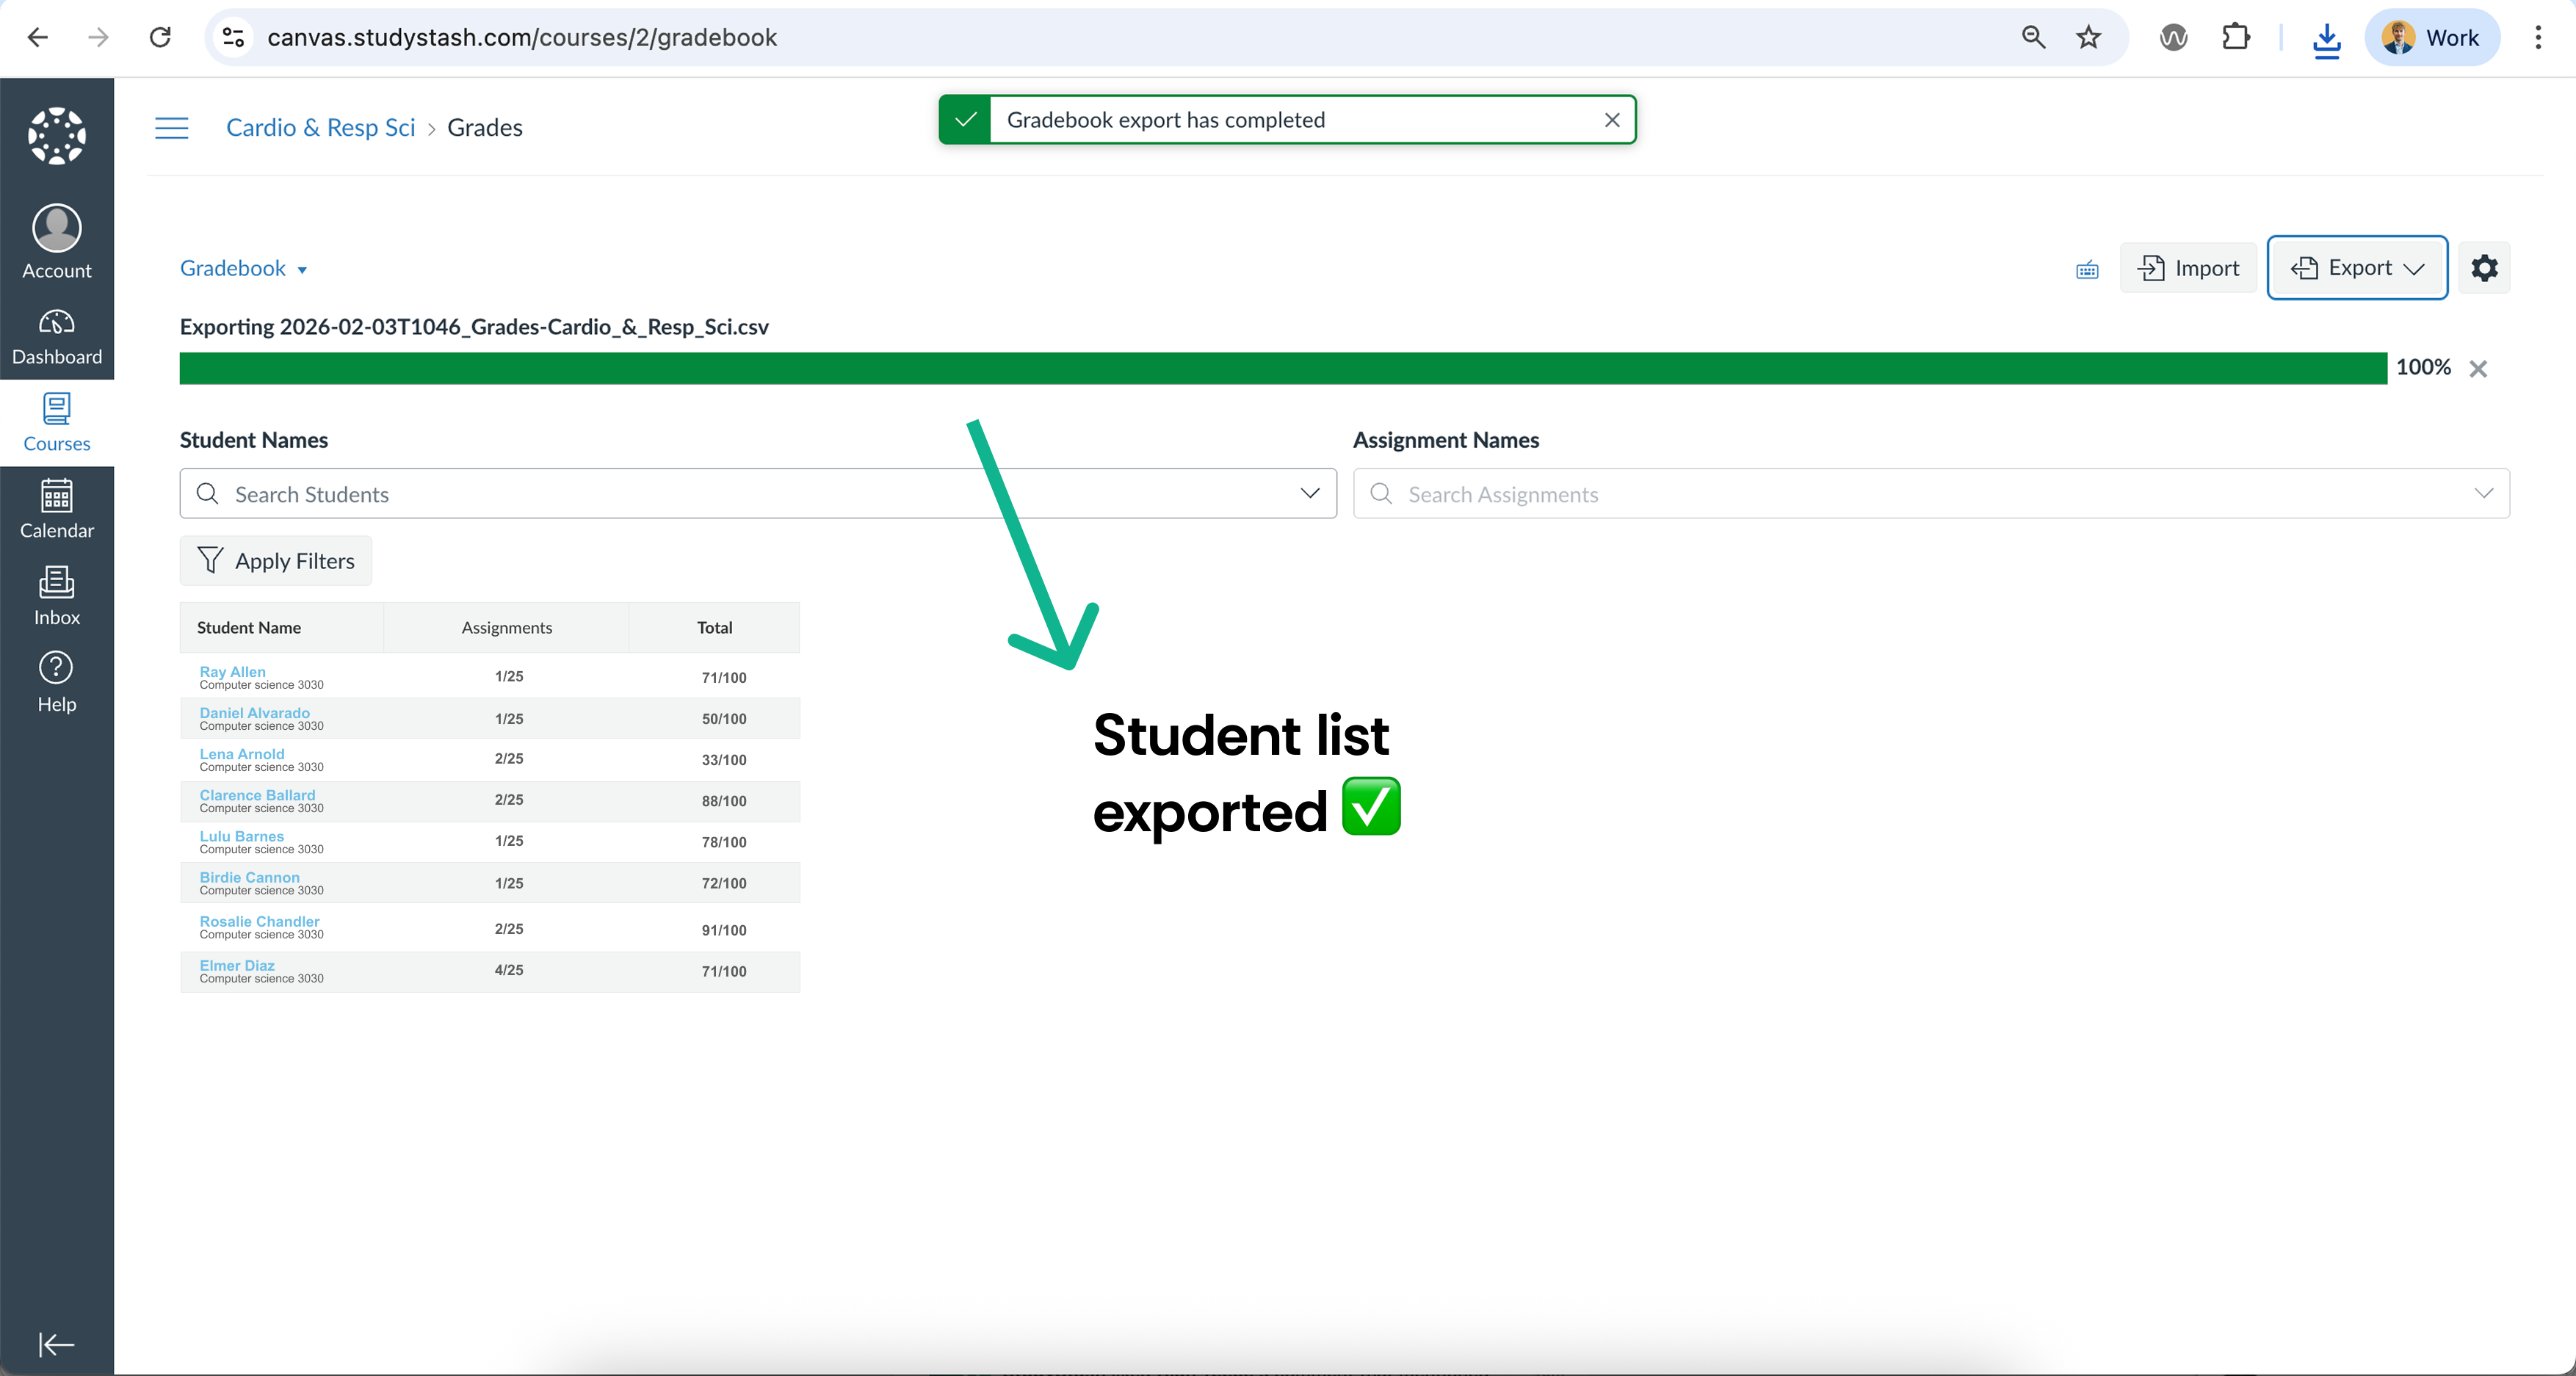Open Rosalie Chandler's student link
Screen dimensions: 2576x1376
pyautogui.click(x=259, y=921)
